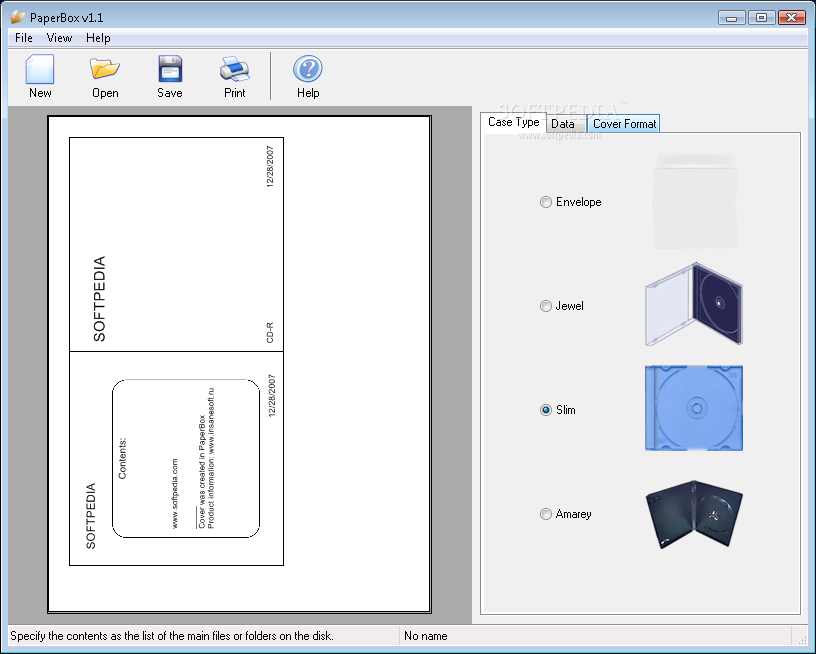816x654 pixels.
Task: Click the black Amarey case picture
Action: point(694,514)
